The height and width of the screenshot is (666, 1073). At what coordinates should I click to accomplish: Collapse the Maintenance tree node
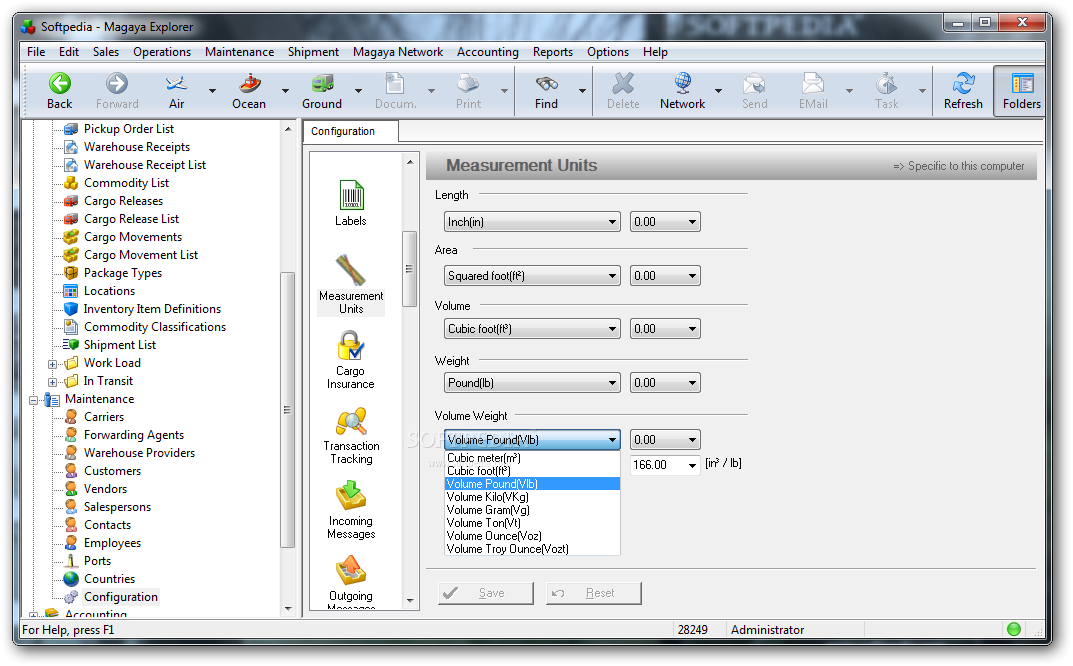pos(34,400)
